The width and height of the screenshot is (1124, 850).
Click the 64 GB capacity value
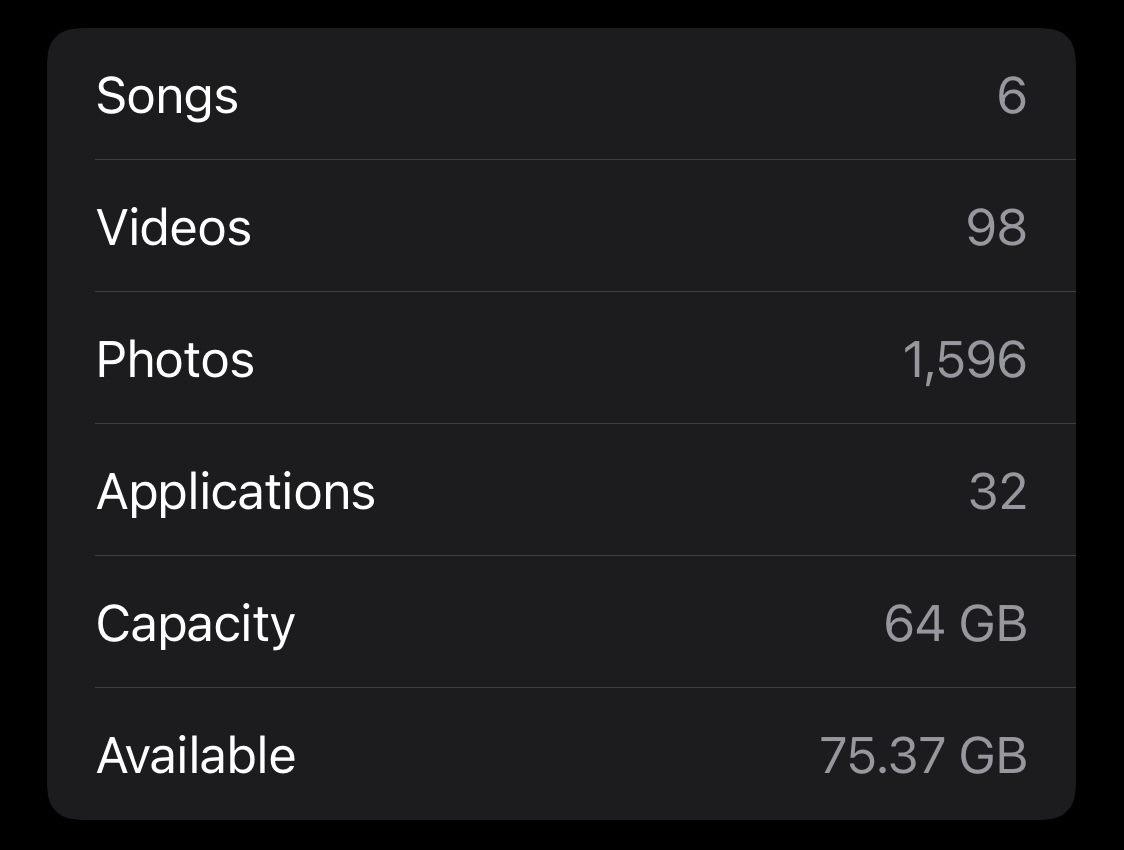tap(955, 624)
